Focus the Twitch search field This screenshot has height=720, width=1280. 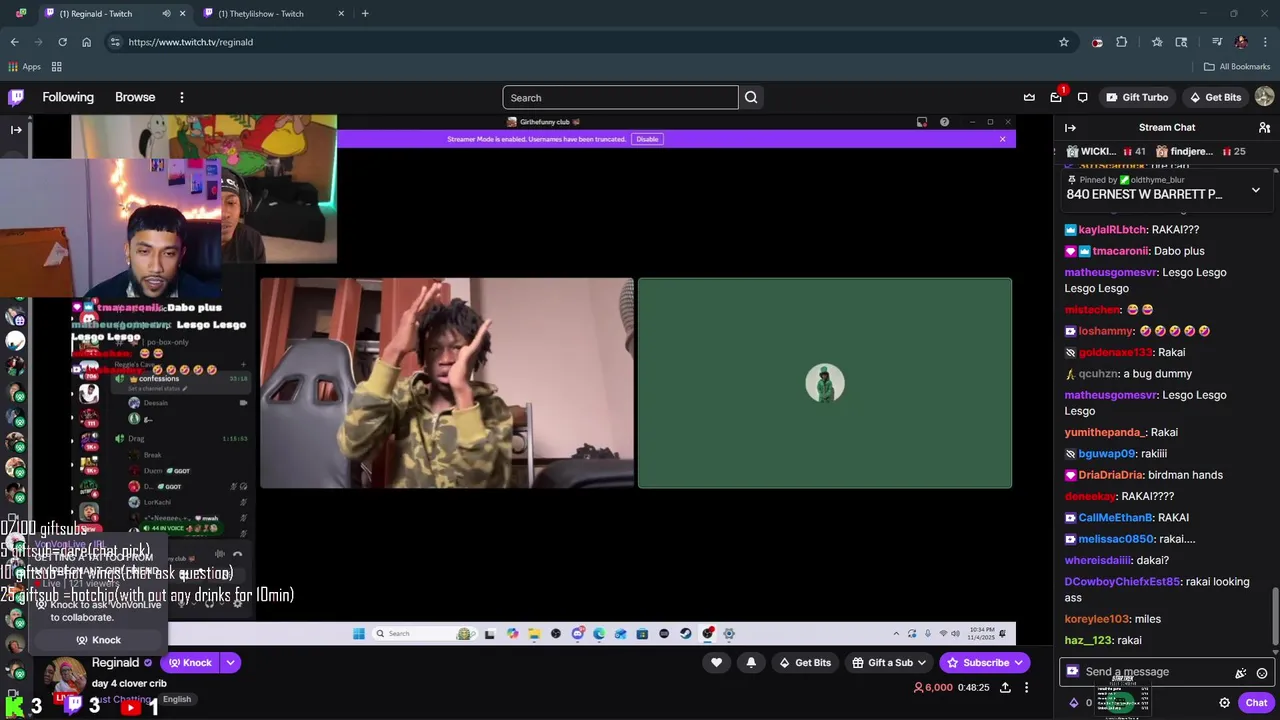point(620,97)
